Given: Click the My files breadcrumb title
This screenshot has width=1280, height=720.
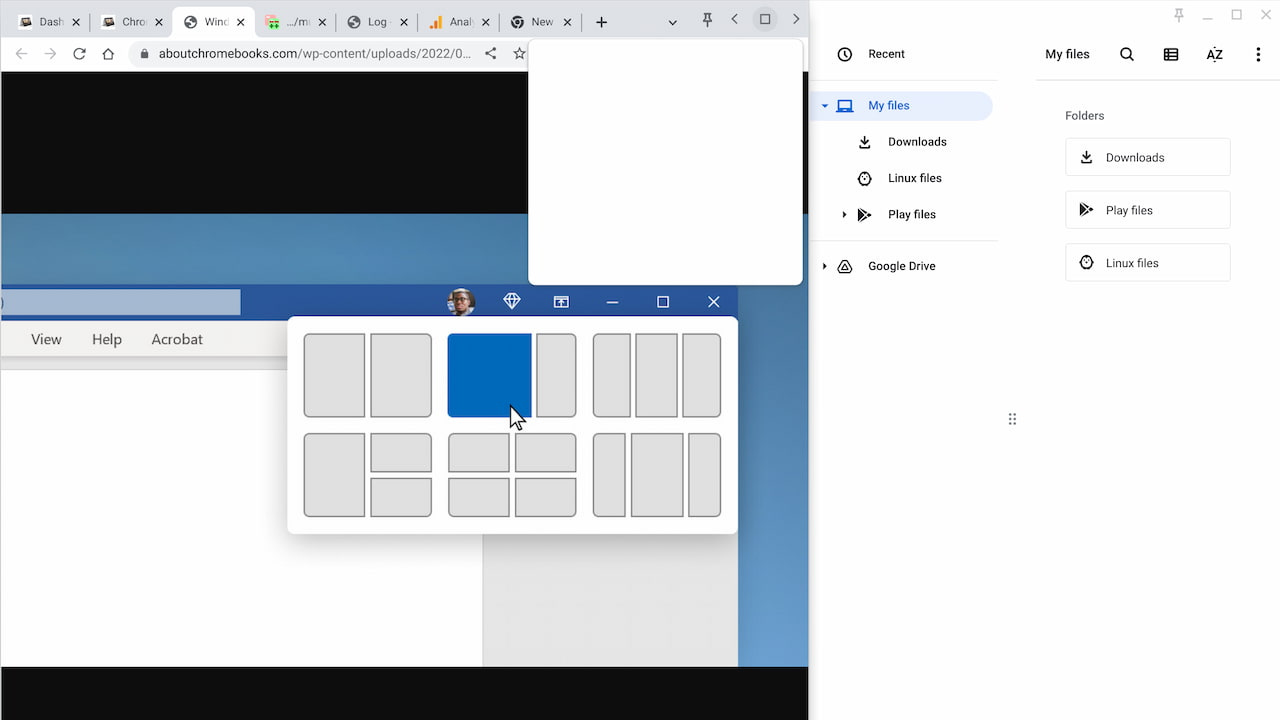Looking at the screenshot, I should (1067, 54).
